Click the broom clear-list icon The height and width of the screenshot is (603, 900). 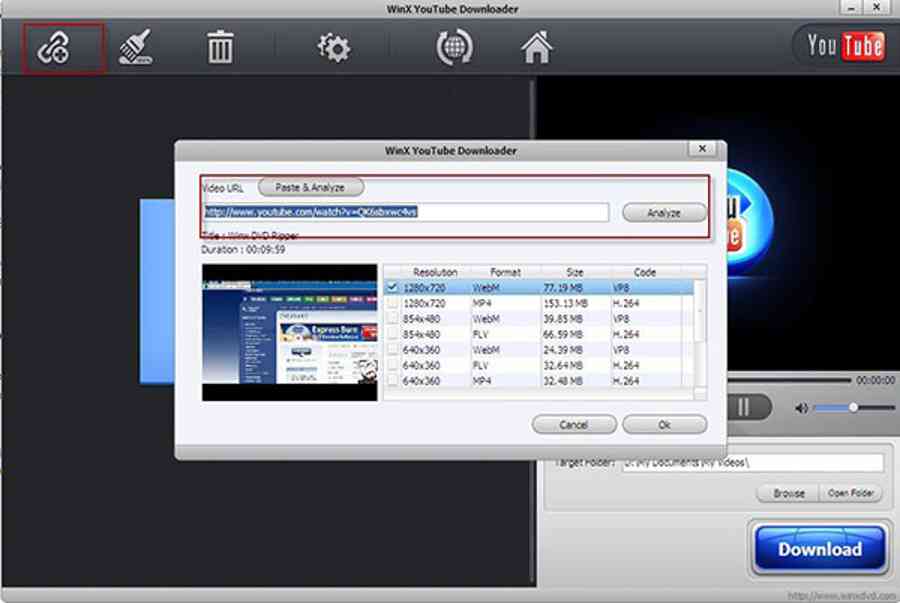coord(135,48)
